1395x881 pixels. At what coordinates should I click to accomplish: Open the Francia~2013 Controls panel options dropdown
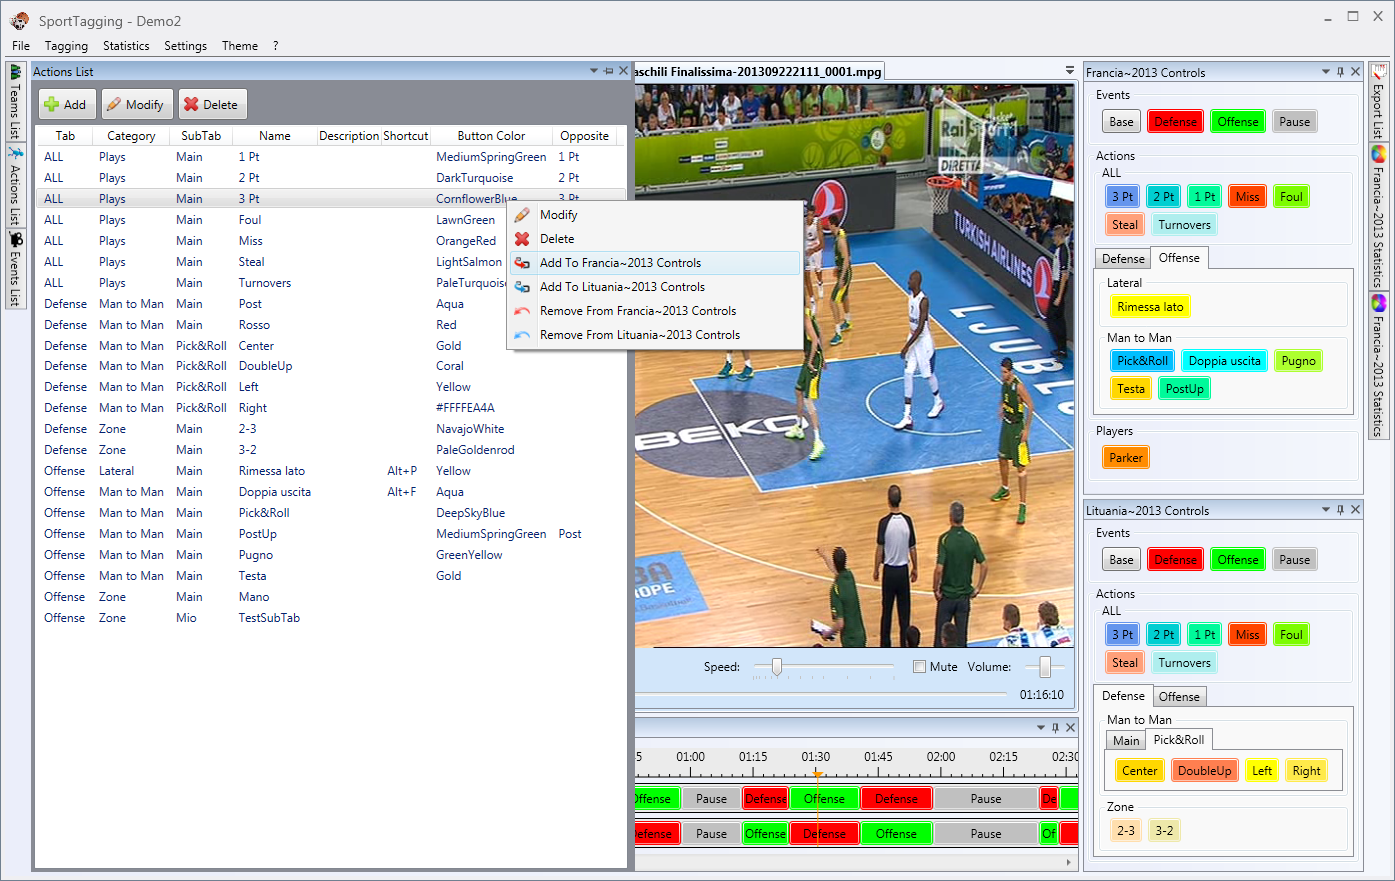1326,72
